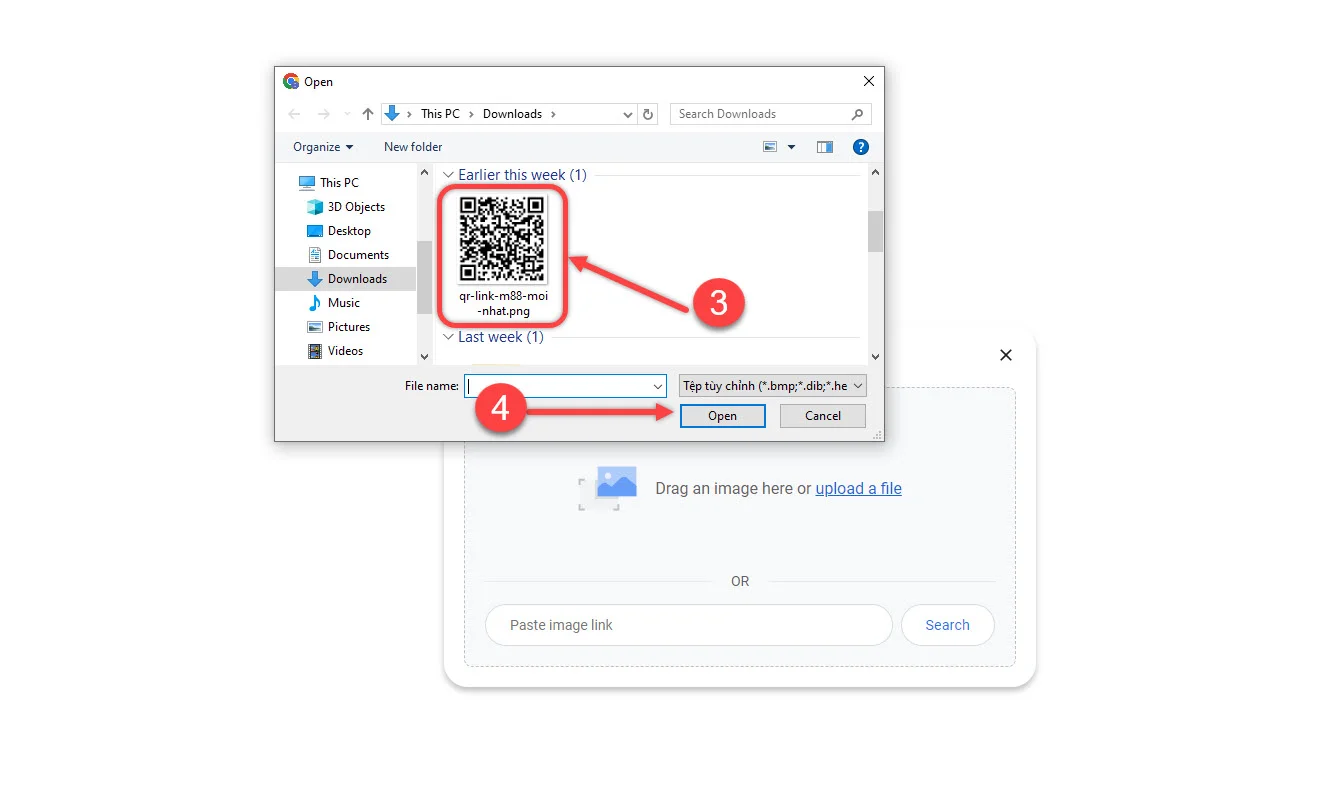Collapse the Earlier this week group
This screenshot has width=1342, height=805.
[x=448, y=175]
